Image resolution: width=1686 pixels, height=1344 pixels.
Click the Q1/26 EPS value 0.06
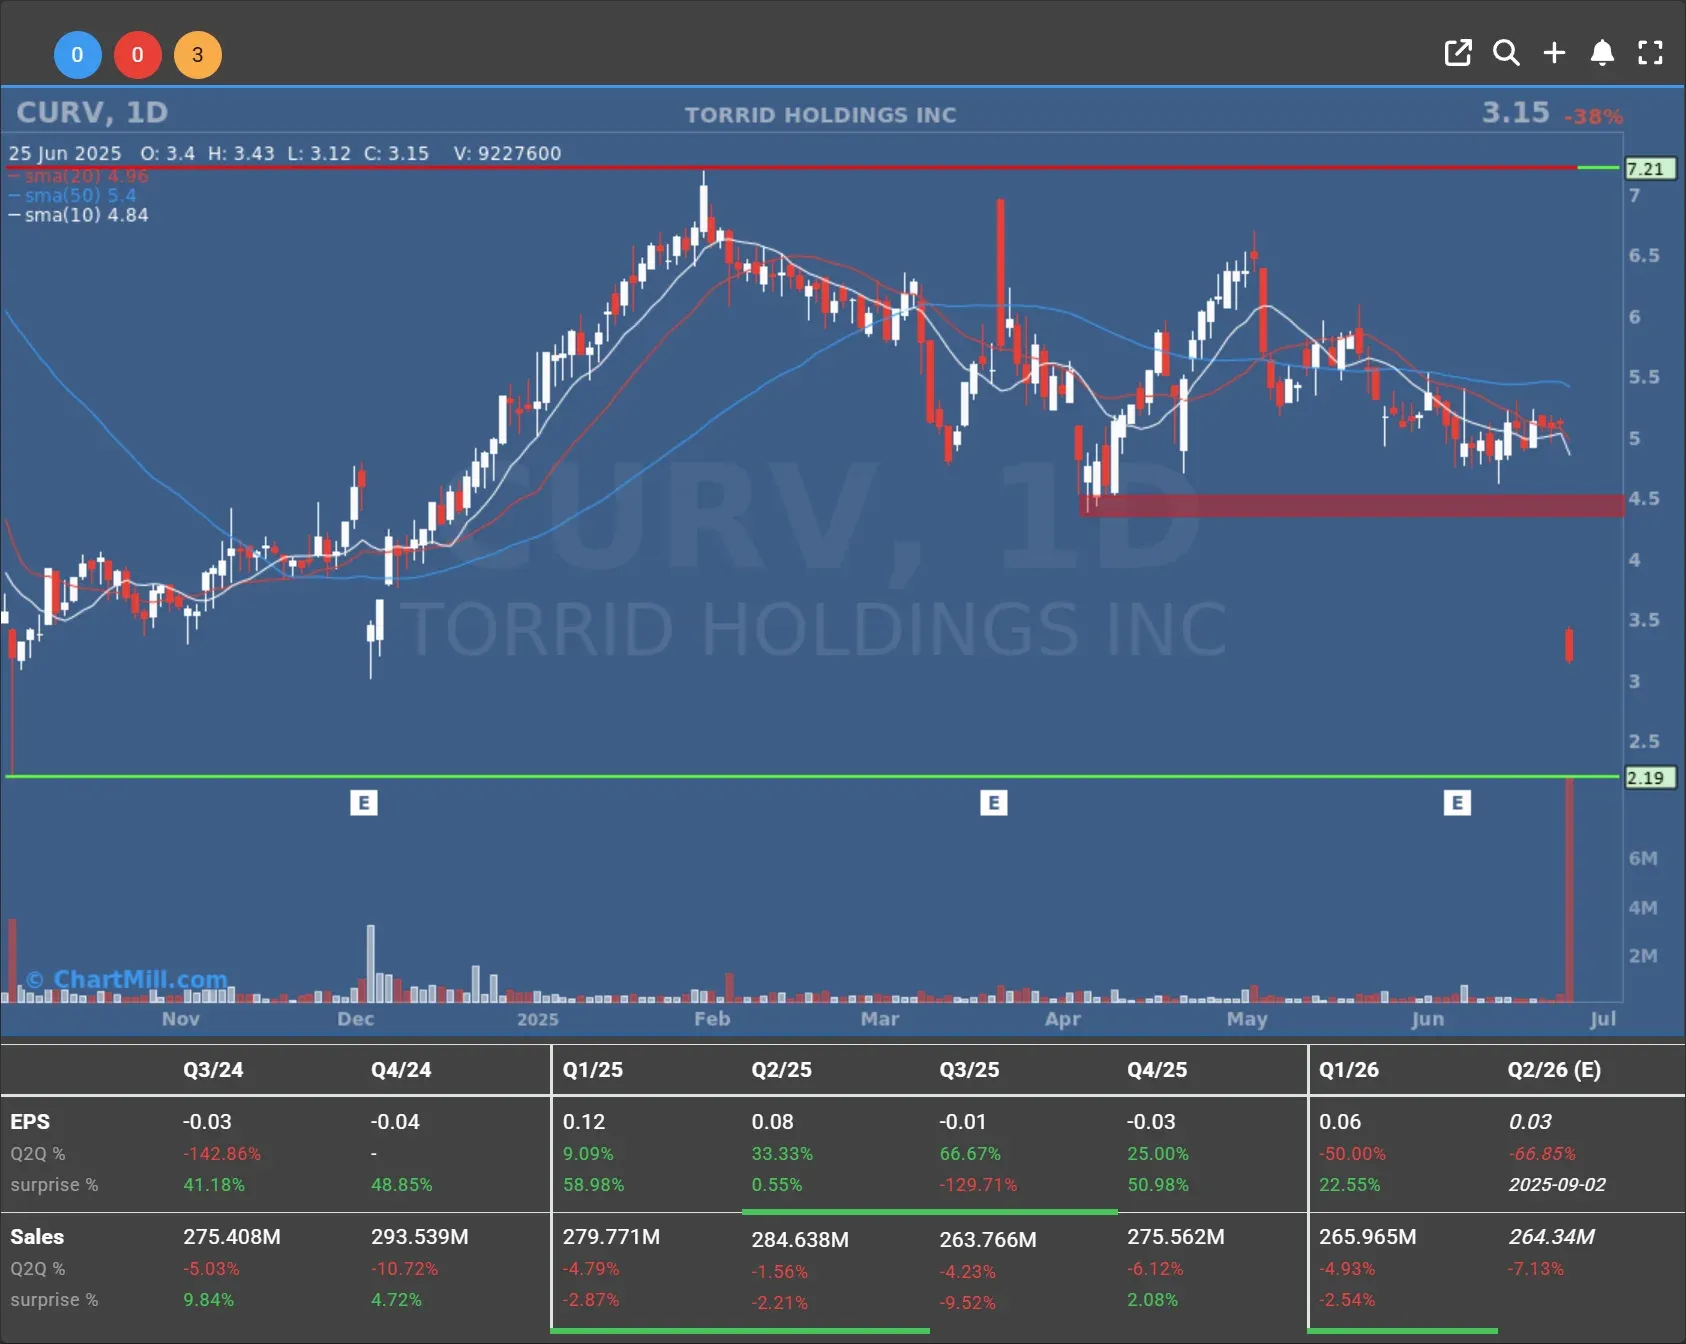point(1340,1122)
